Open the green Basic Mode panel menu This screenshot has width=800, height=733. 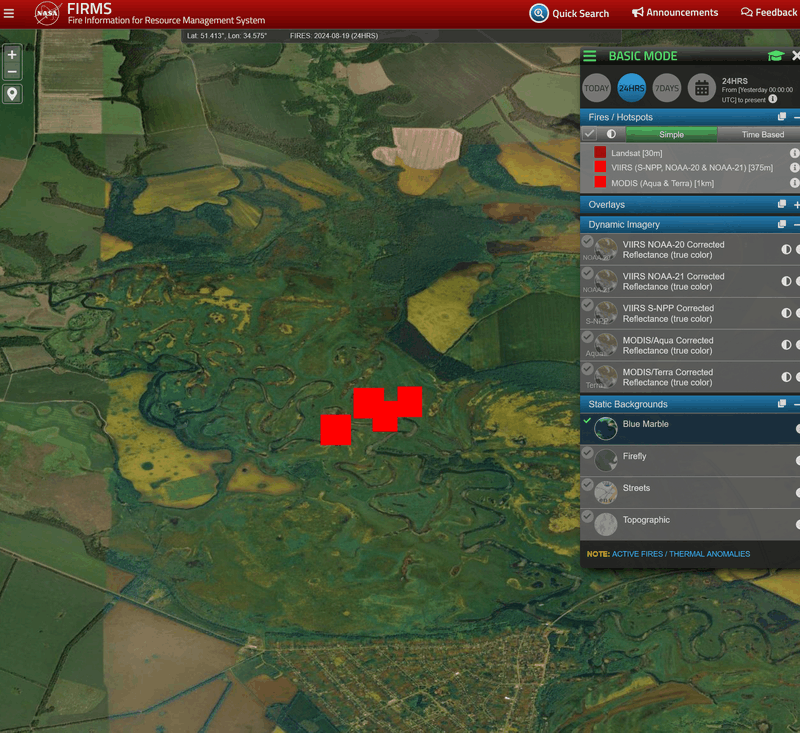coord(589,56)
